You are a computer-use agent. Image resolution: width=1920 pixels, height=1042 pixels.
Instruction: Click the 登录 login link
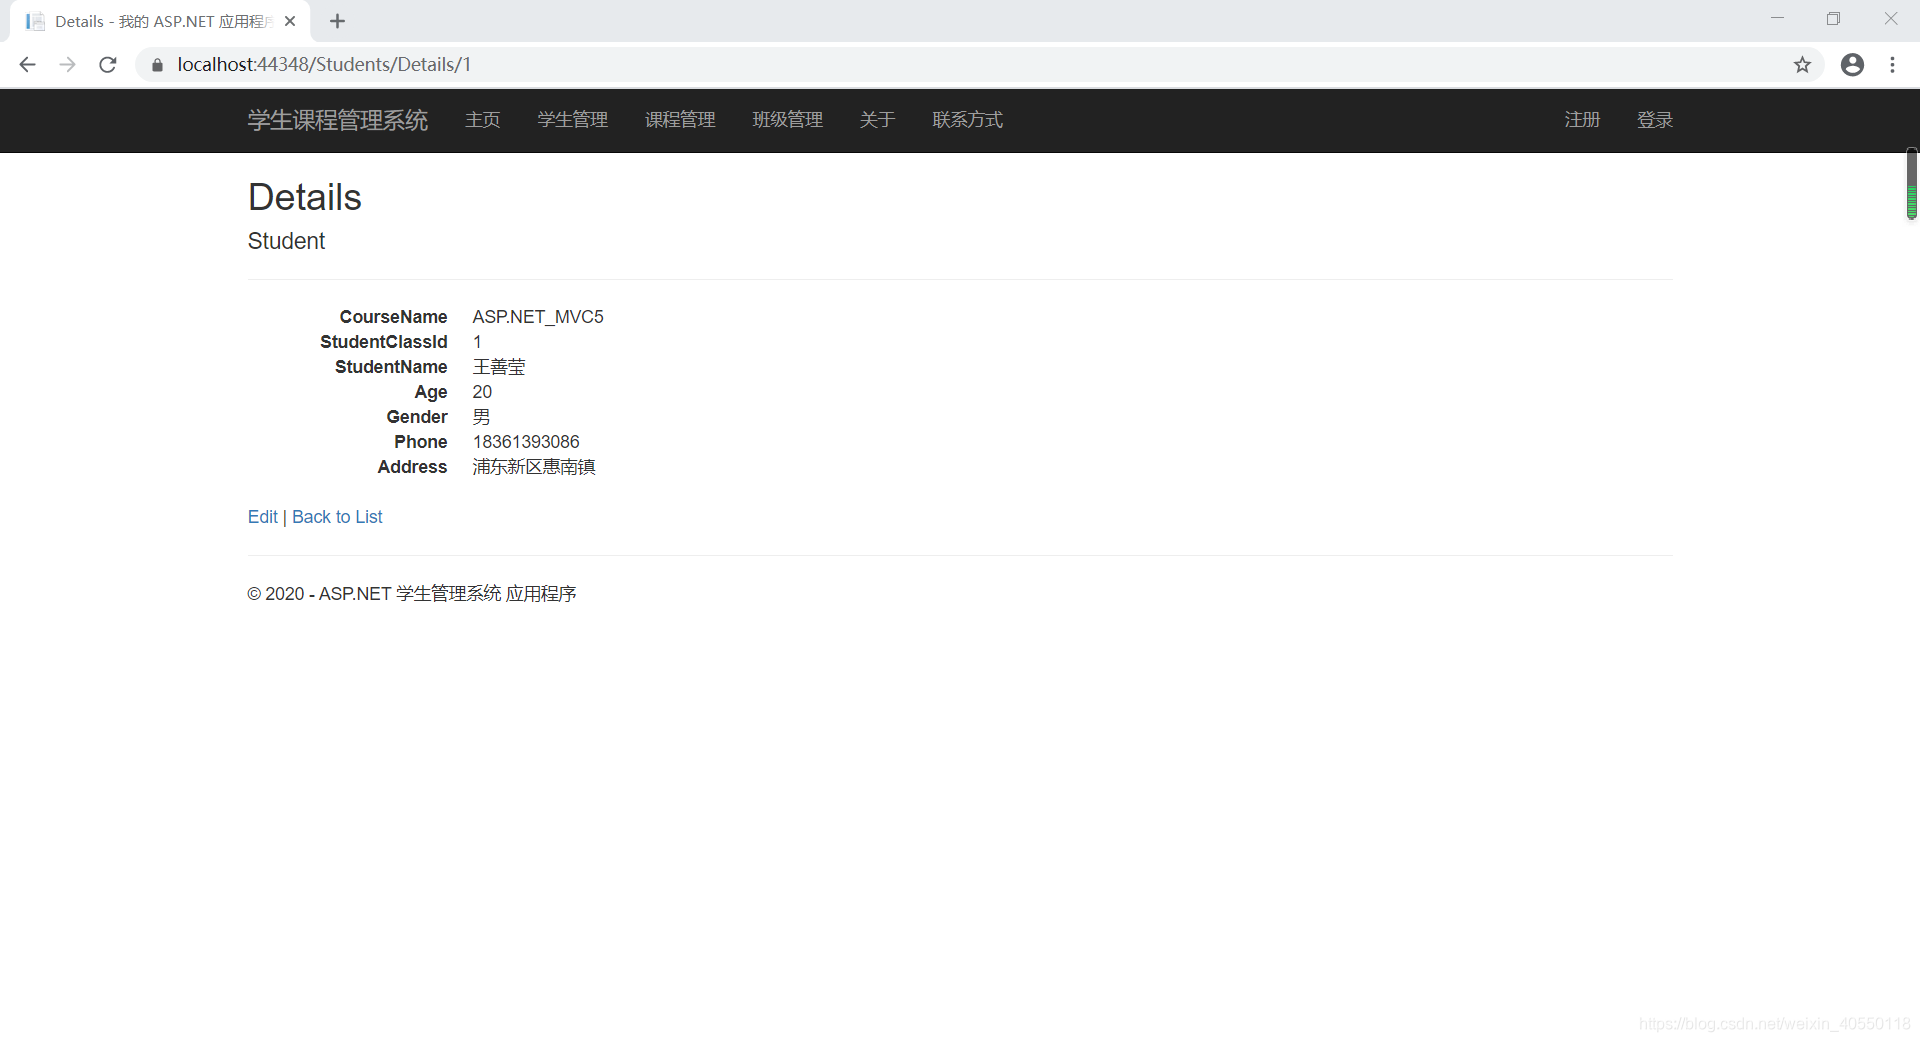click(x=1655, y=120)
